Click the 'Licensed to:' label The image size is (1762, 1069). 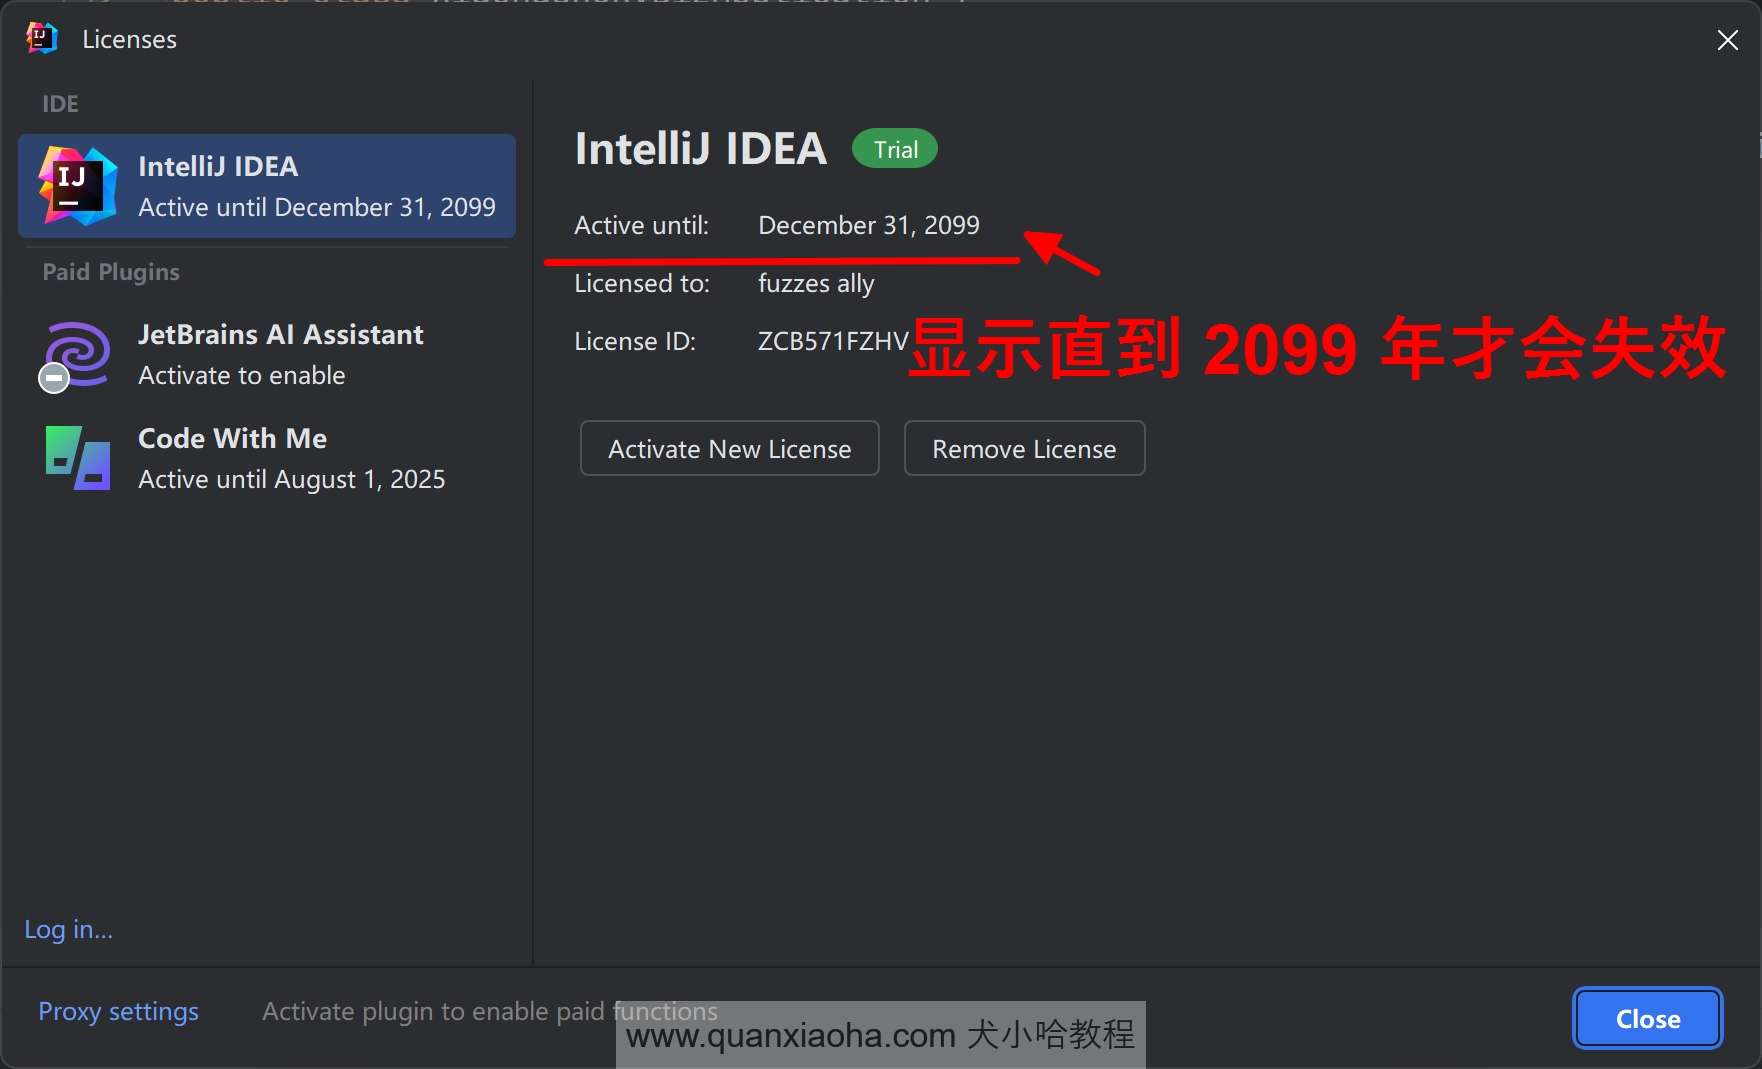click(642, 284)
